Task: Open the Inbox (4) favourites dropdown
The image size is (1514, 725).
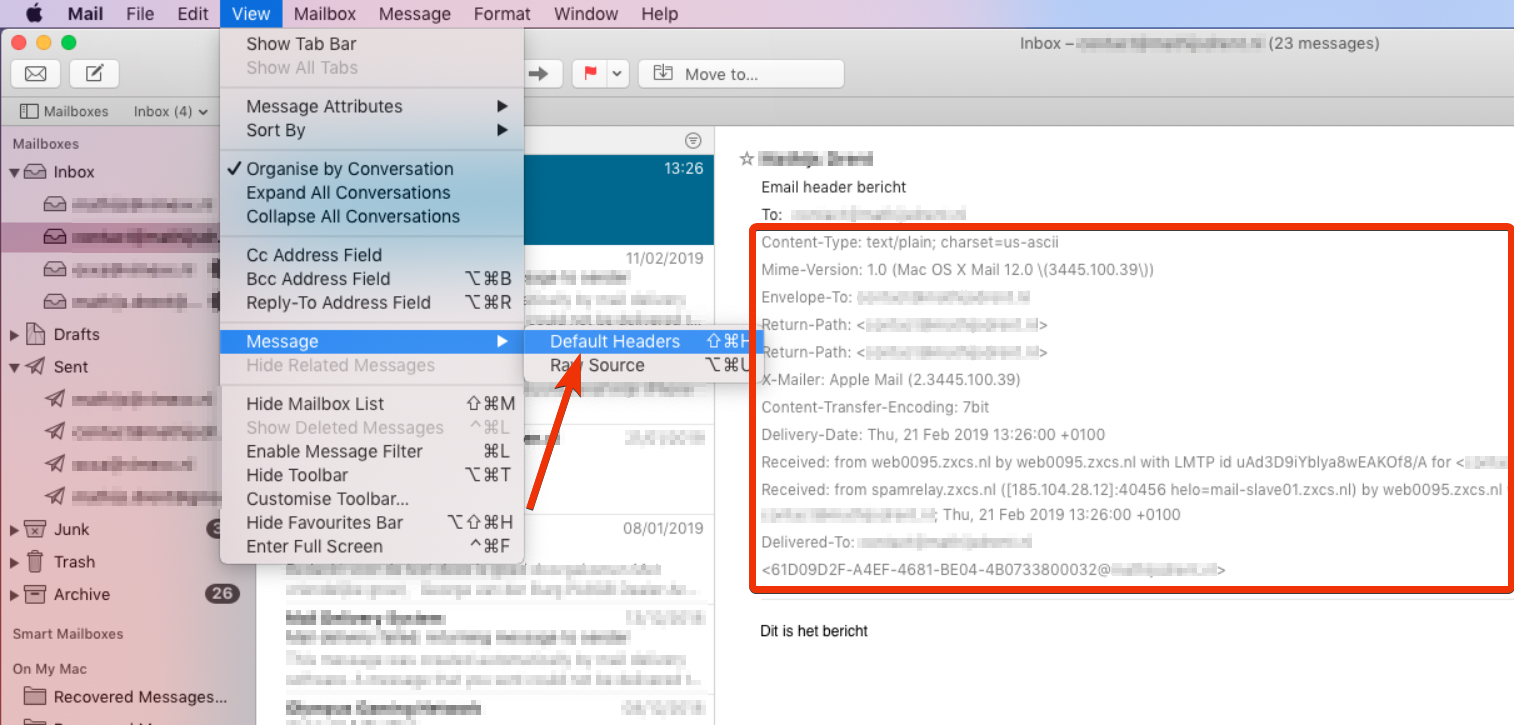Action: pos(170,111)
